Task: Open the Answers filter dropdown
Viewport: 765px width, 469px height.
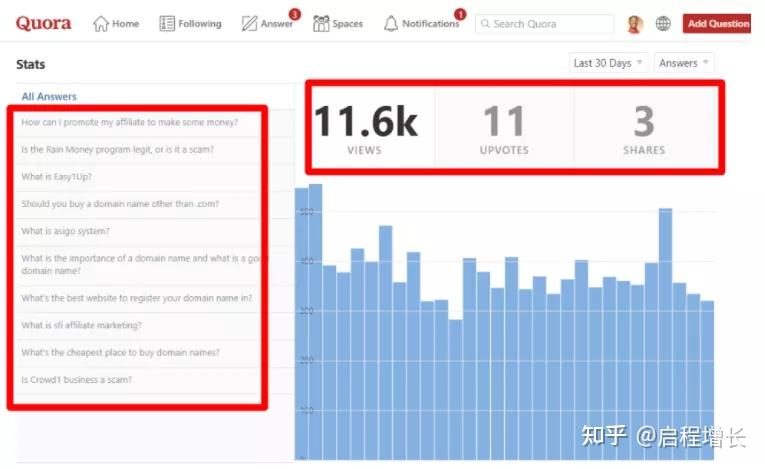Action: tap(684, 63)
